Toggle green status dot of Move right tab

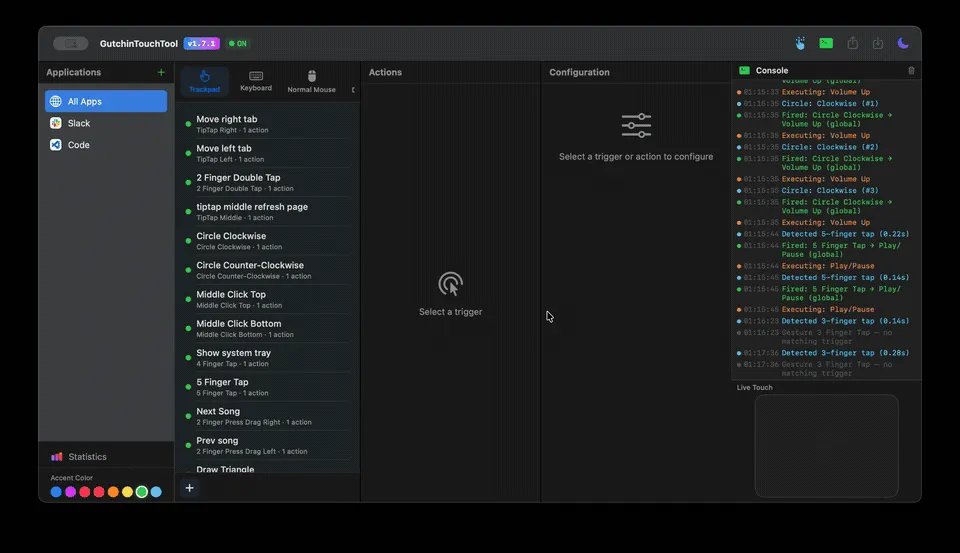(188, 124)
